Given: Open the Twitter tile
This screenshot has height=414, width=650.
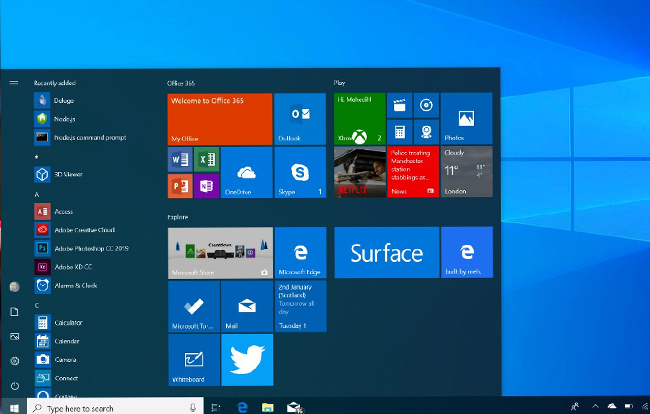Looking at the screenshot, I should coord(247,360).
